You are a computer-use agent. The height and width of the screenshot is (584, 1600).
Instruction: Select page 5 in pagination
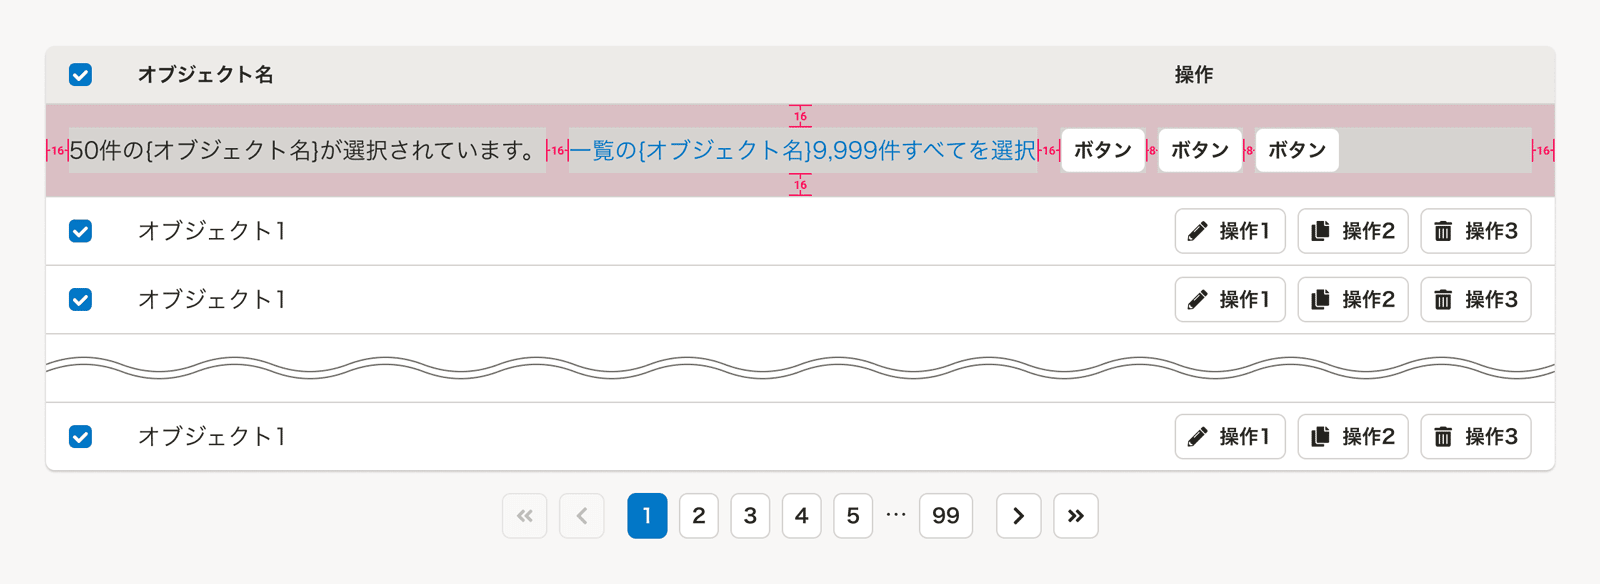point(853,516)
